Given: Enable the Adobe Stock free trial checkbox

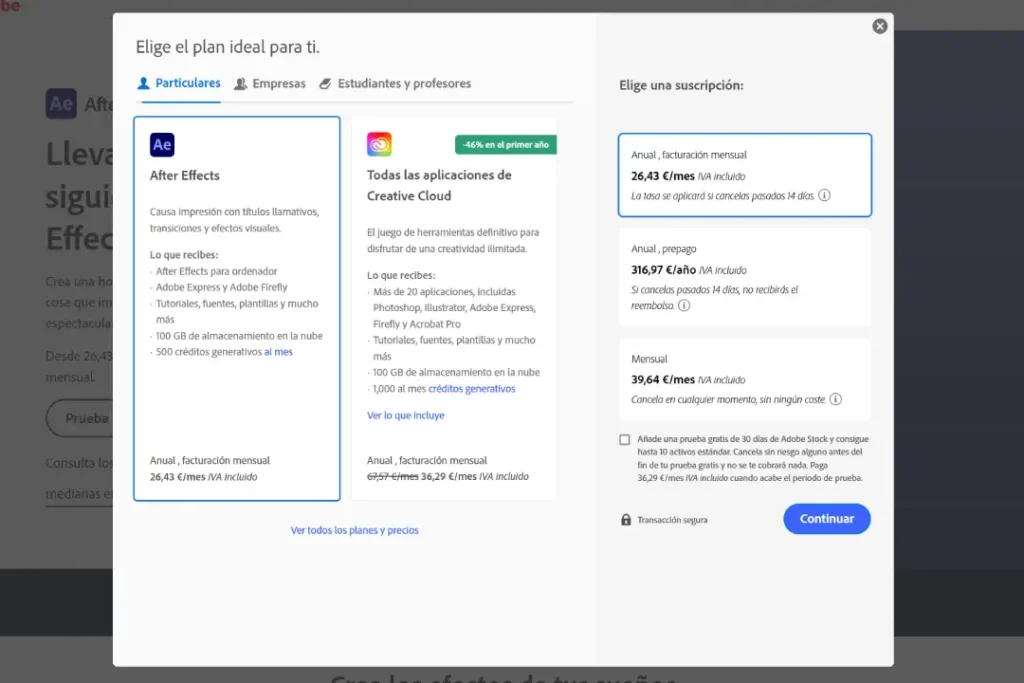Looking at the screenshot, I should pos(625,440).
